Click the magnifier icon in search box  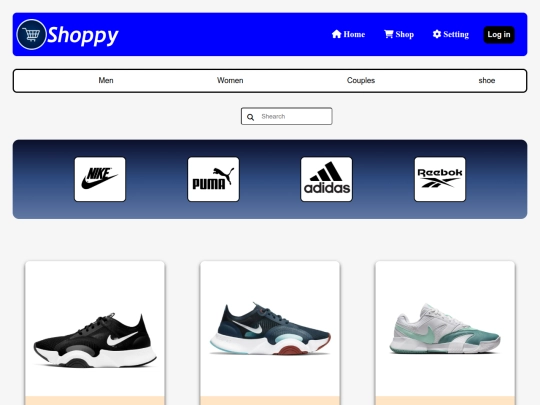coord(250,117)
